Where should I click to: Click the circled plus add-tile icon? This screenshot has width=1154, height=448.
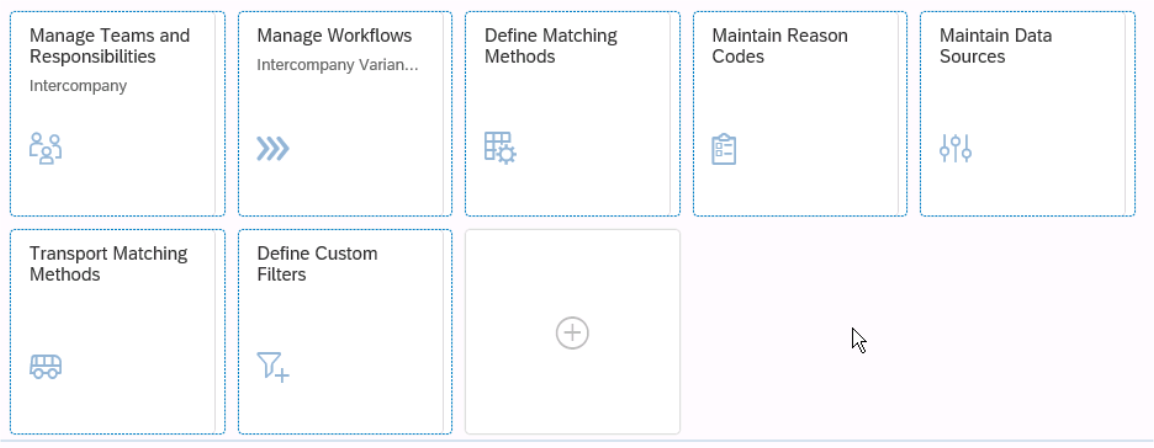[572, 333]
